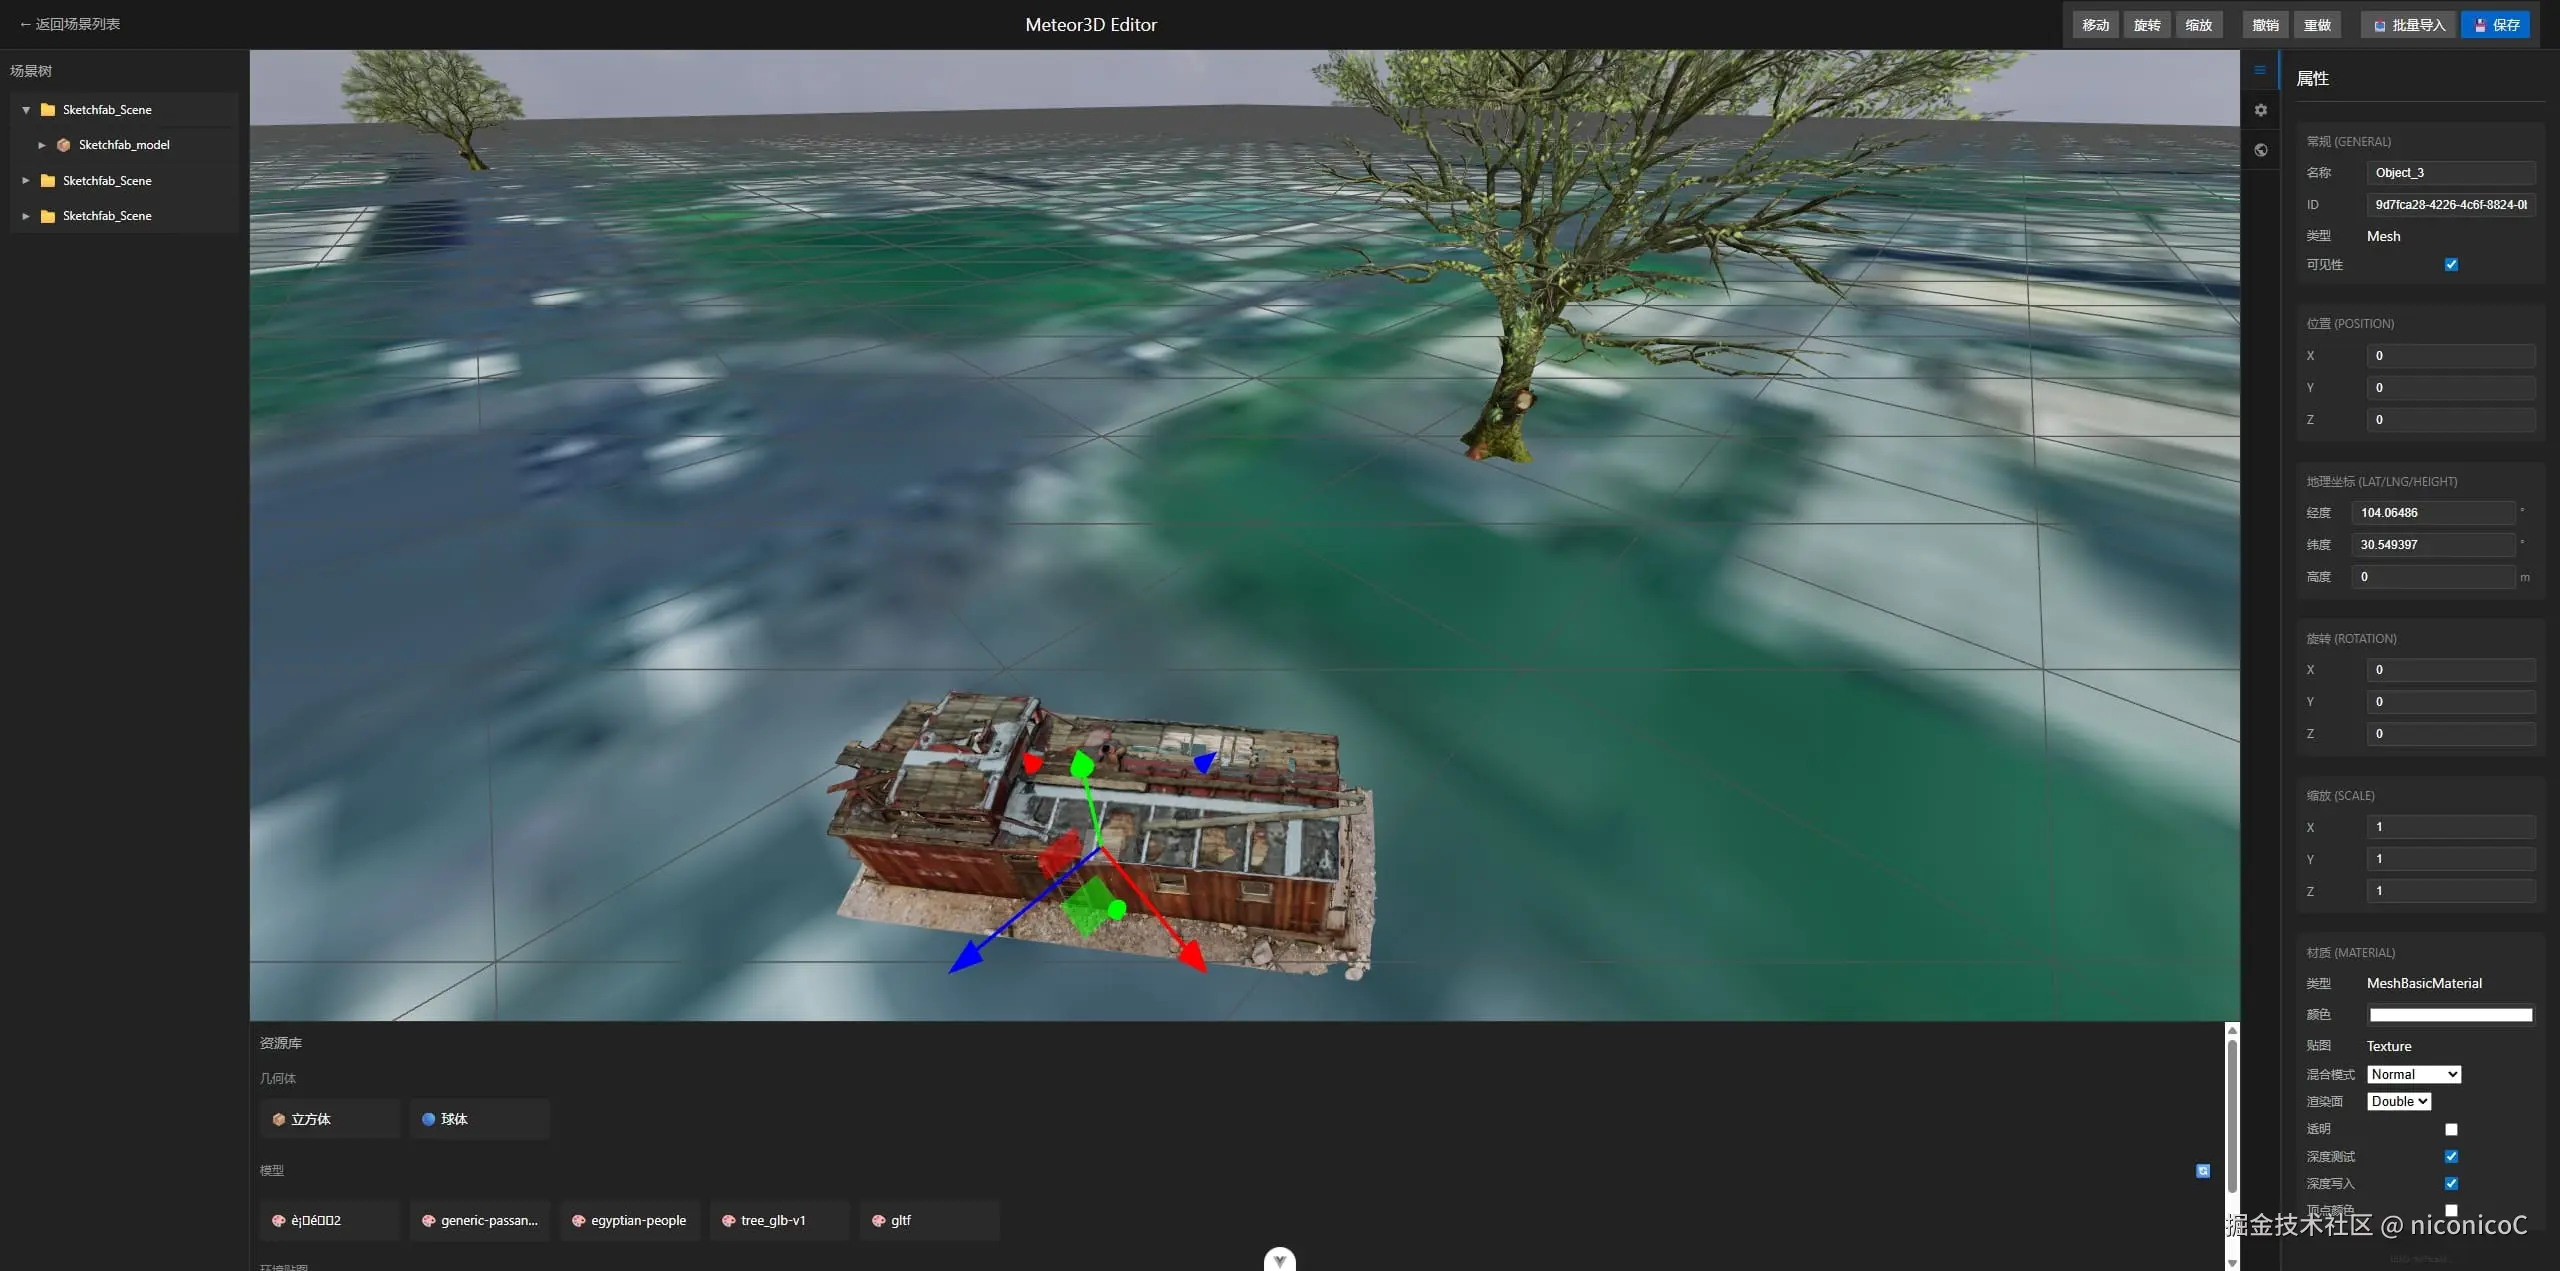Enable the 透明 transparency checkbox
Image resolution: width=2560 pixels, height=1271 pixels.
coord(2451,1129)
